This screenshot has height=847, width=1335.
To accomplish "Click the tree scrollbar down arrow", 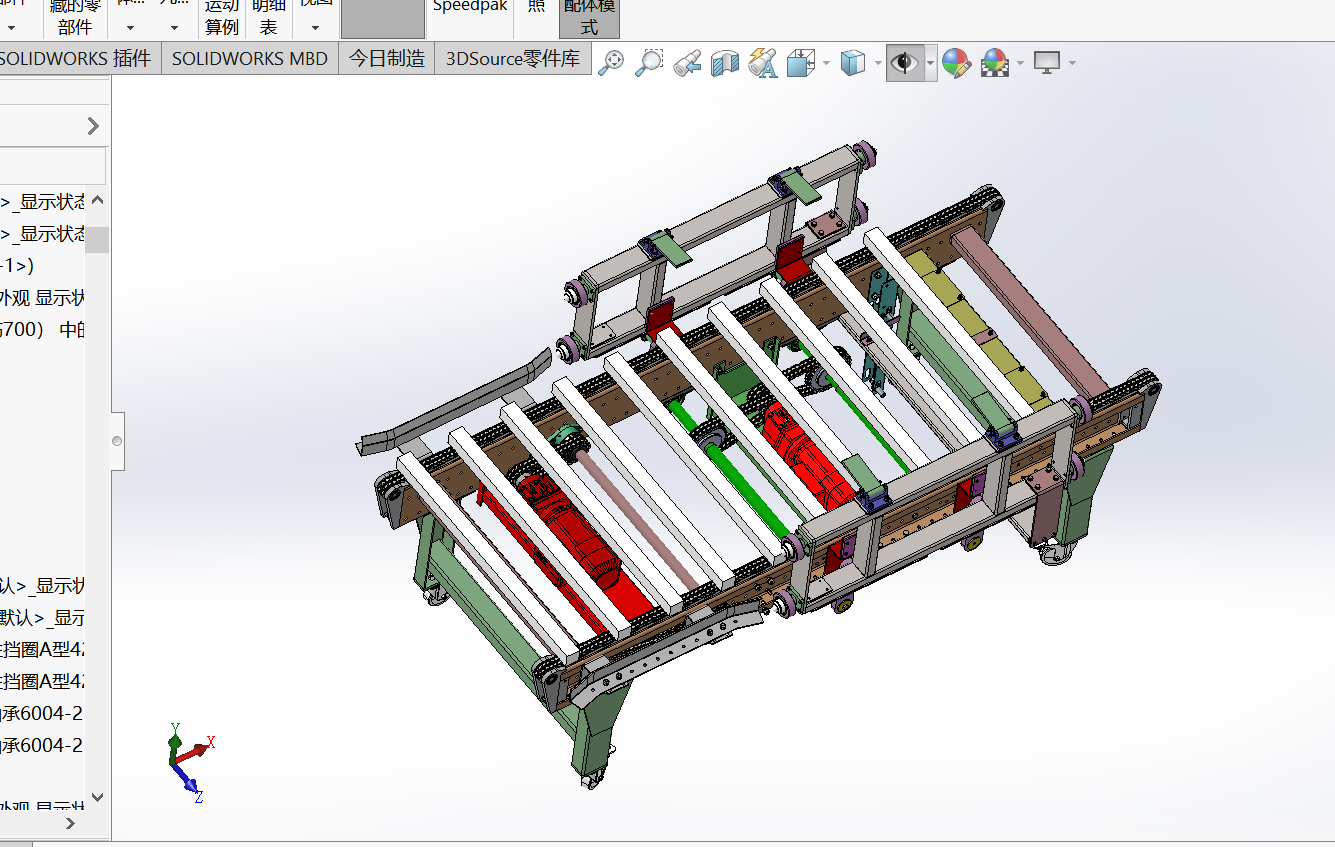I will pyautogui.click(x=97, y=797).
